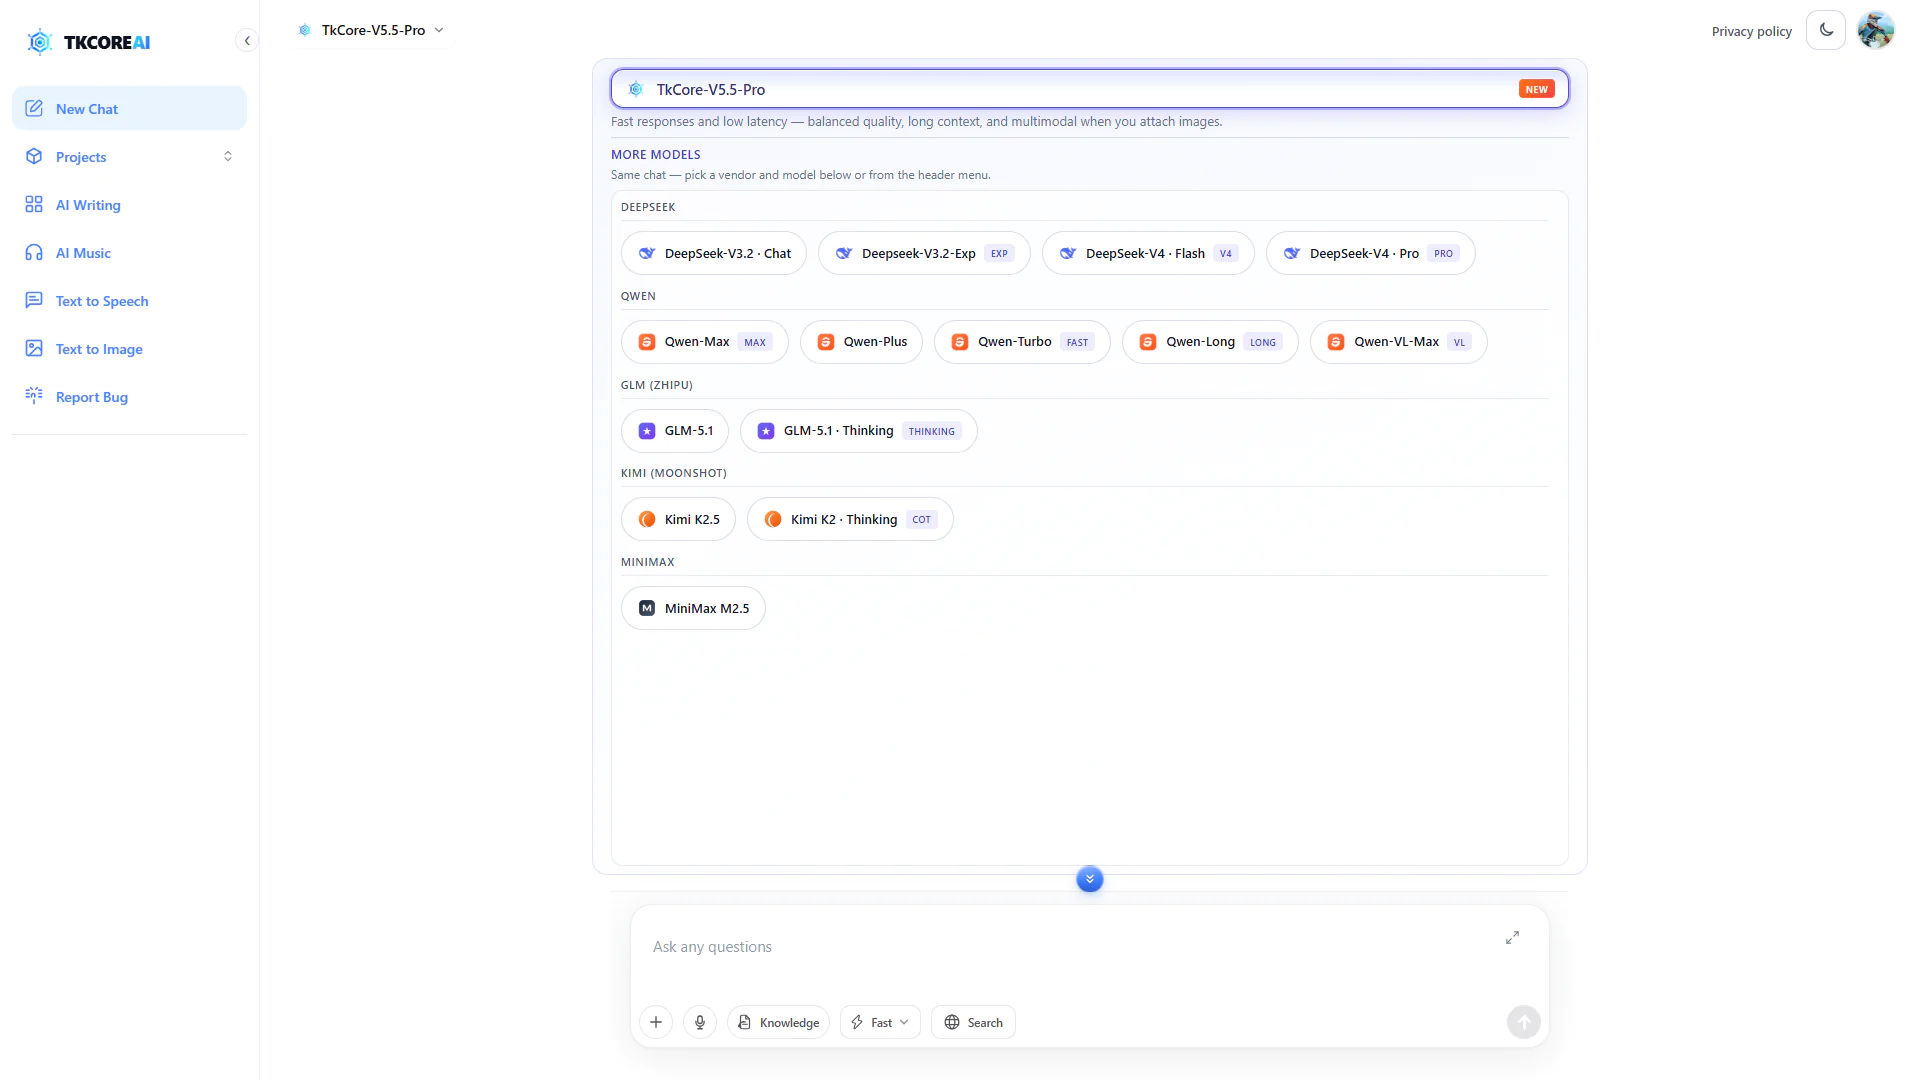Select the TkCore-V5.5-Pro model card
This screenshot has height=1080, width=1920.
click(1089, 89)
